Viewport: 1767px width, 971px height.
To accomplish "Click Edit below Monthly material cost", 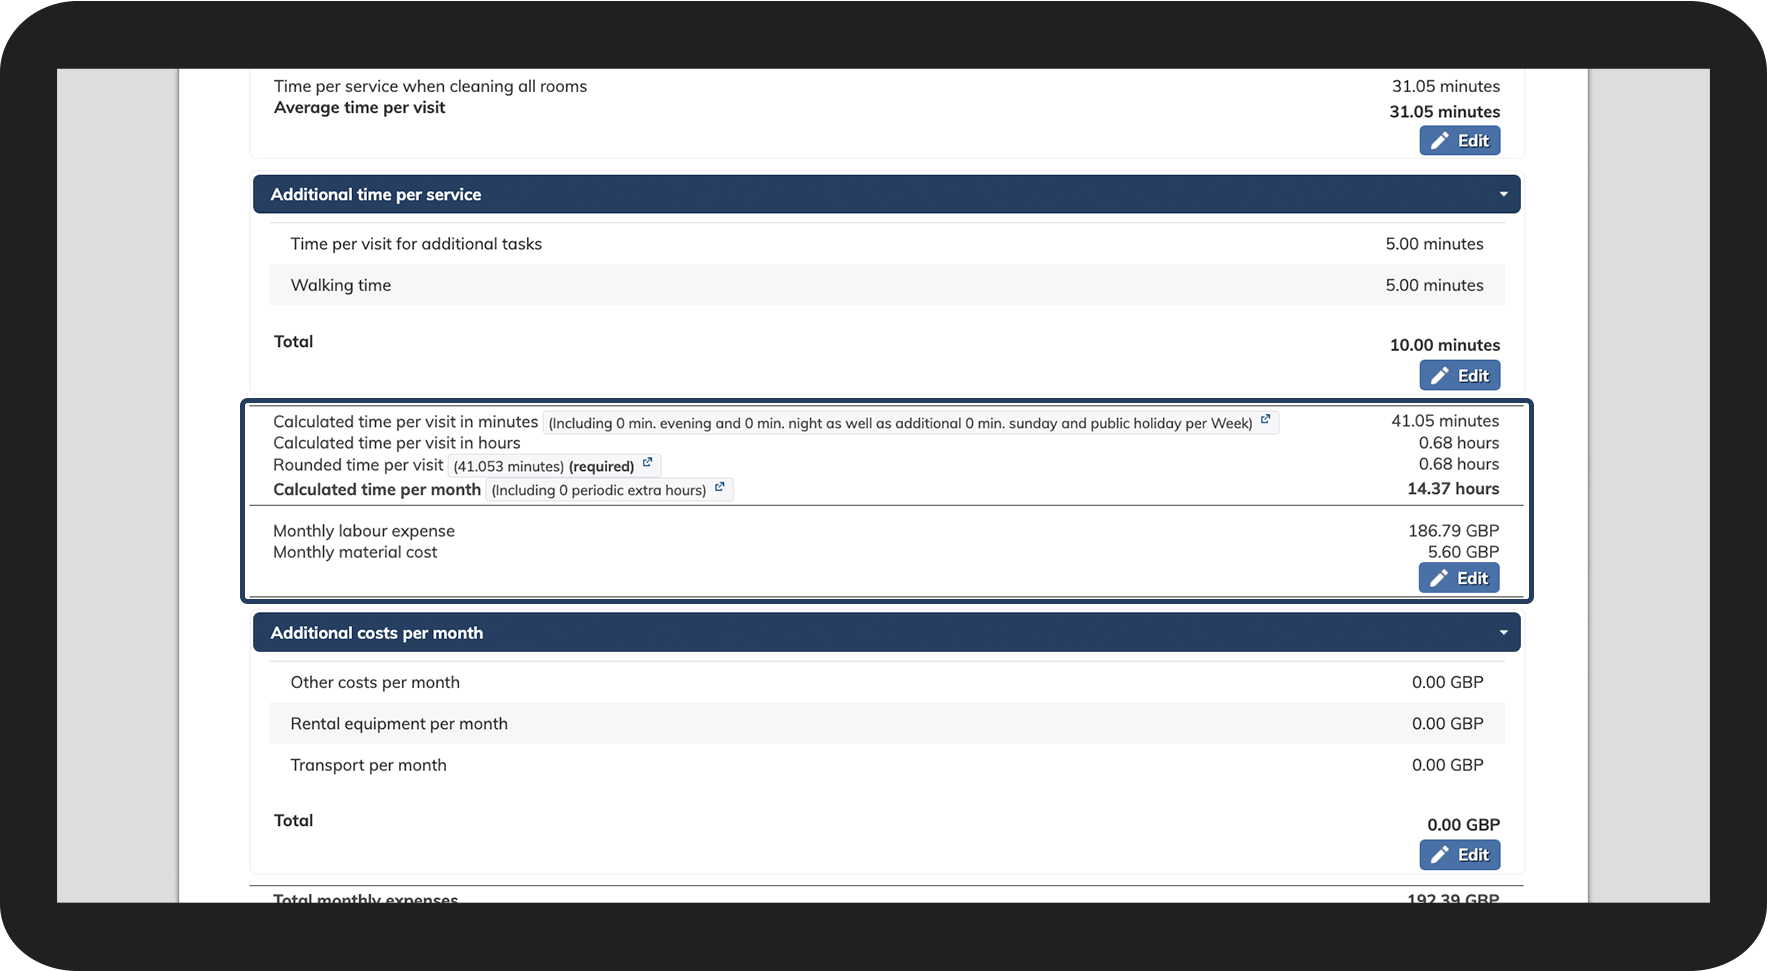I will pos(1458,578).
